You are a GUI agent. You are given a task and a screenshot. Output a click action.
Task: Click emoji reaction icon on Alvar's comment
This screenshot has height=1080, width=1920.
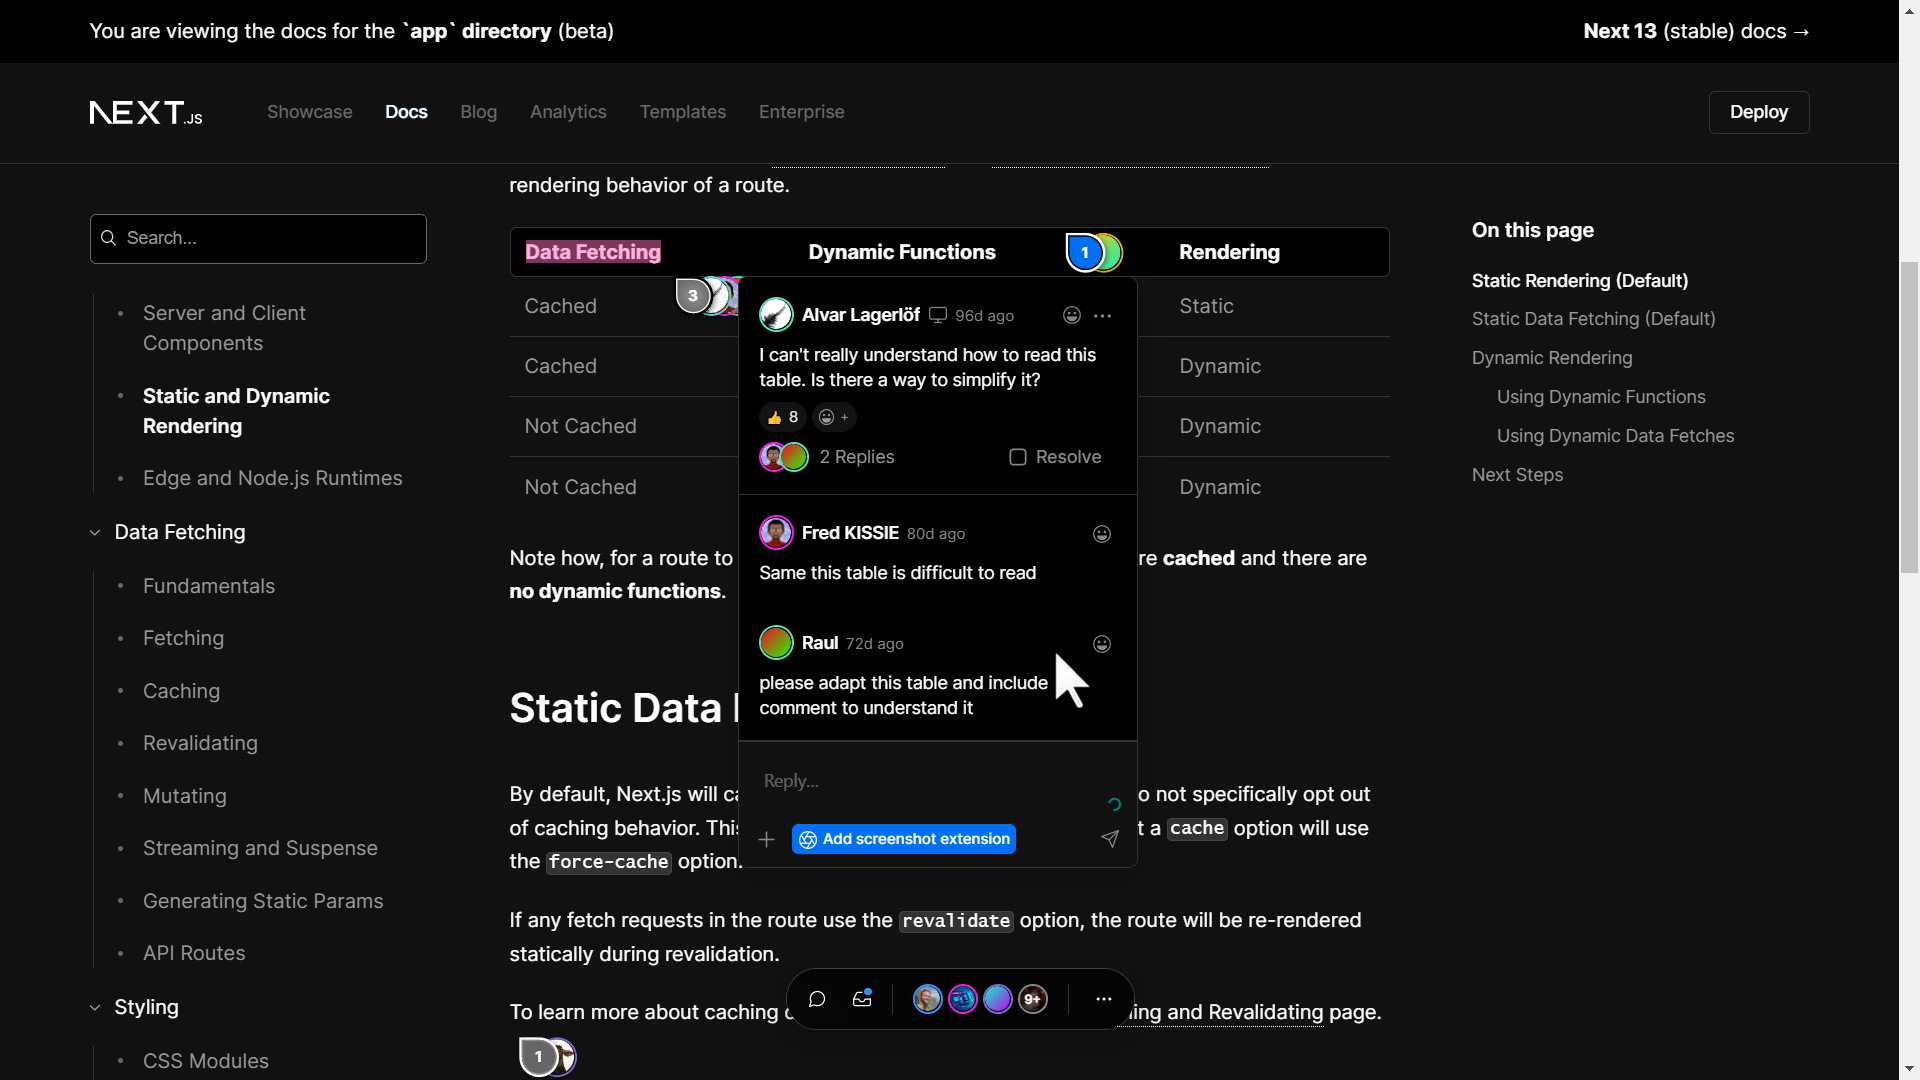click(1071, 315)
